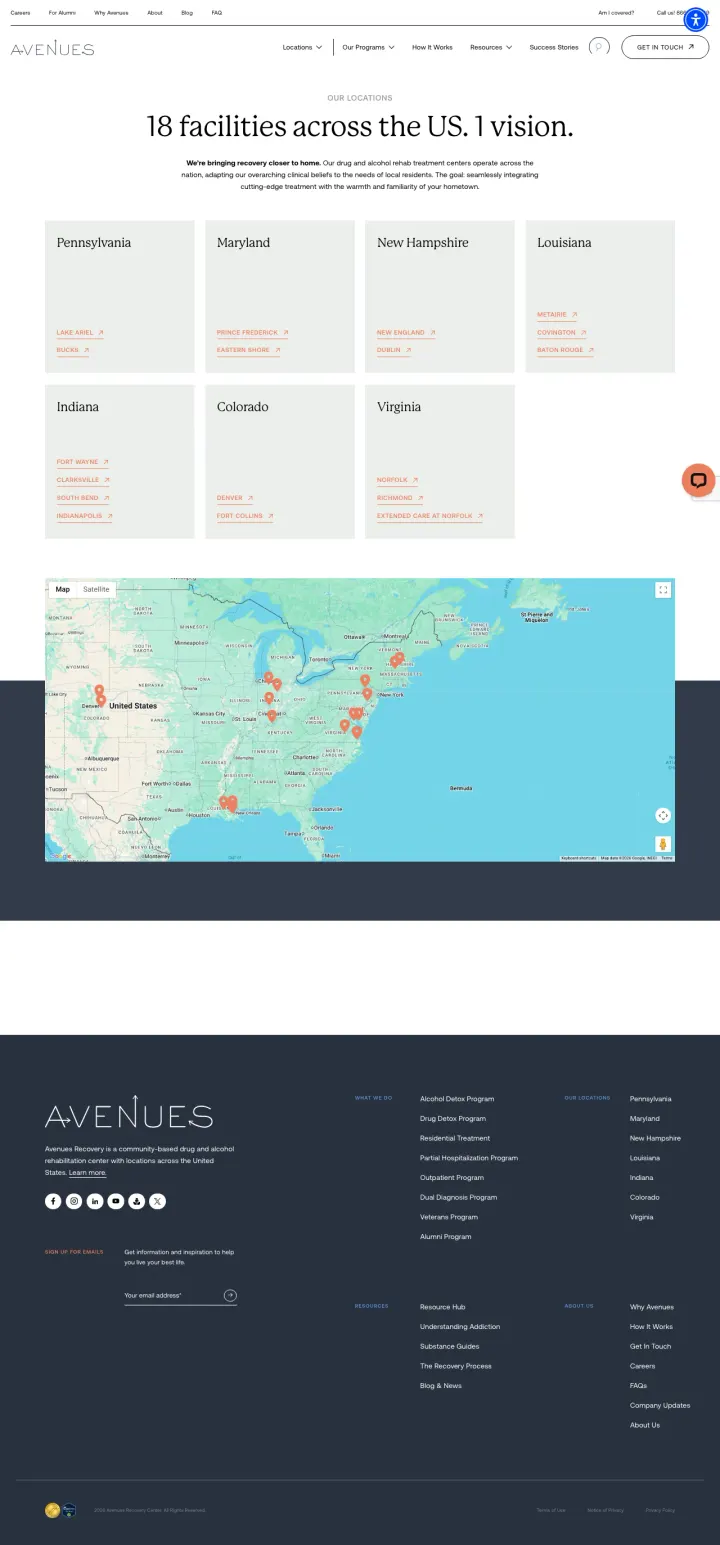
Task: Open Veterans Program footer link
Action: (x=449, y=1217)
